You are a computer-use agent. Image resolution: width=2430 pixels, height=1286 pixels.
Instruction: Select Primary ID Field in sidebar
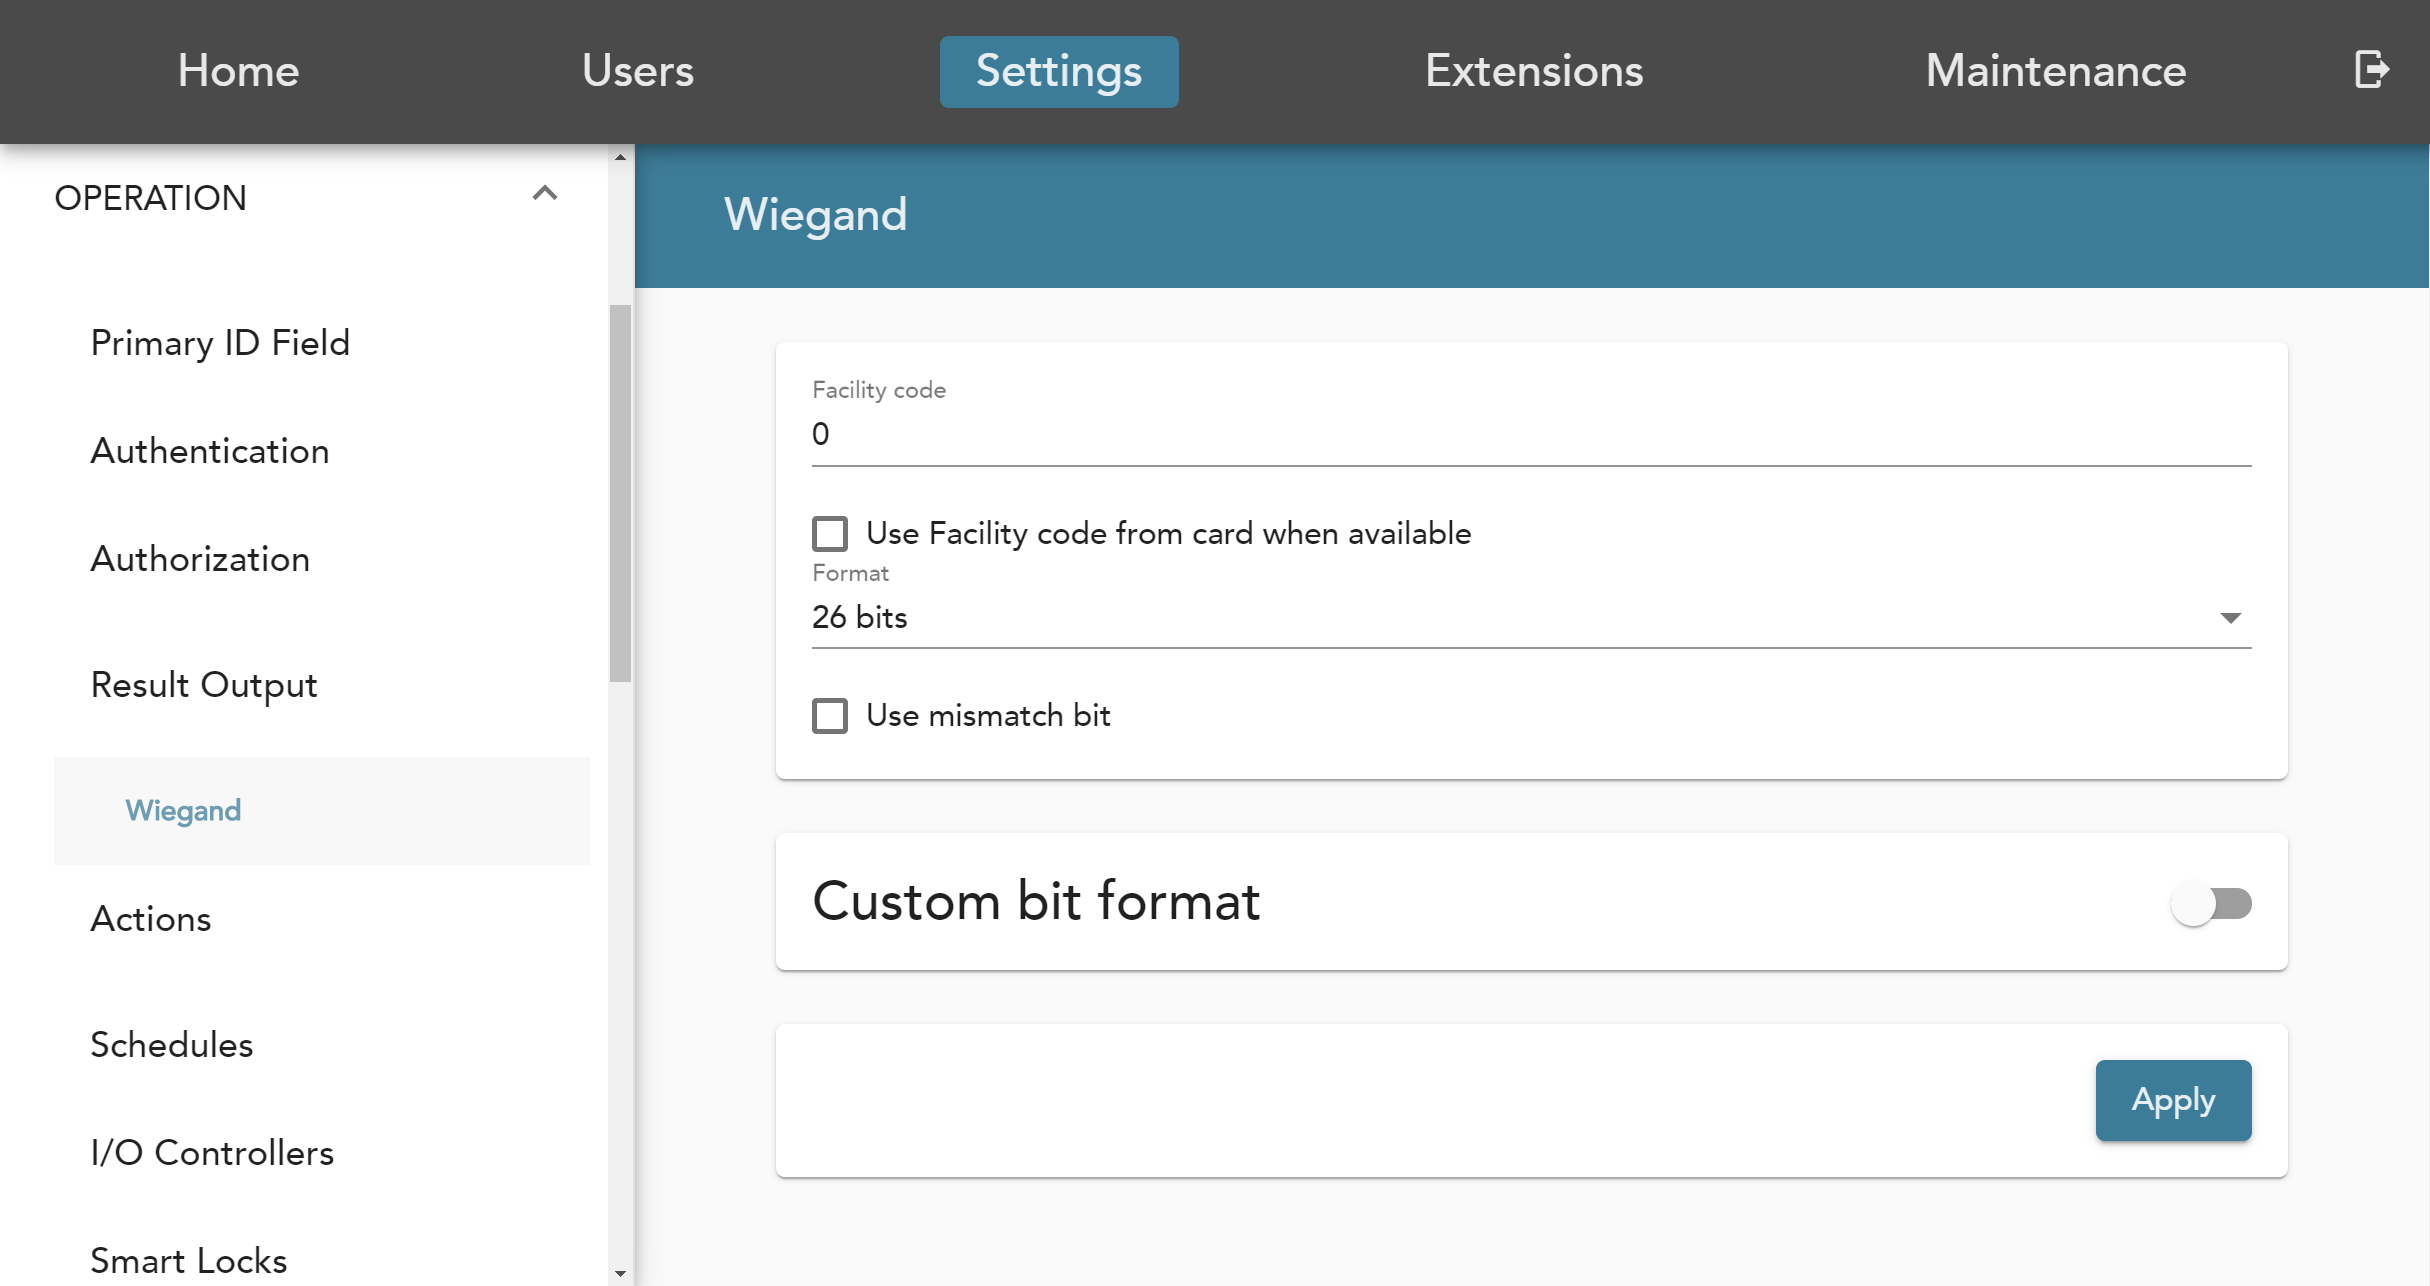220,343
